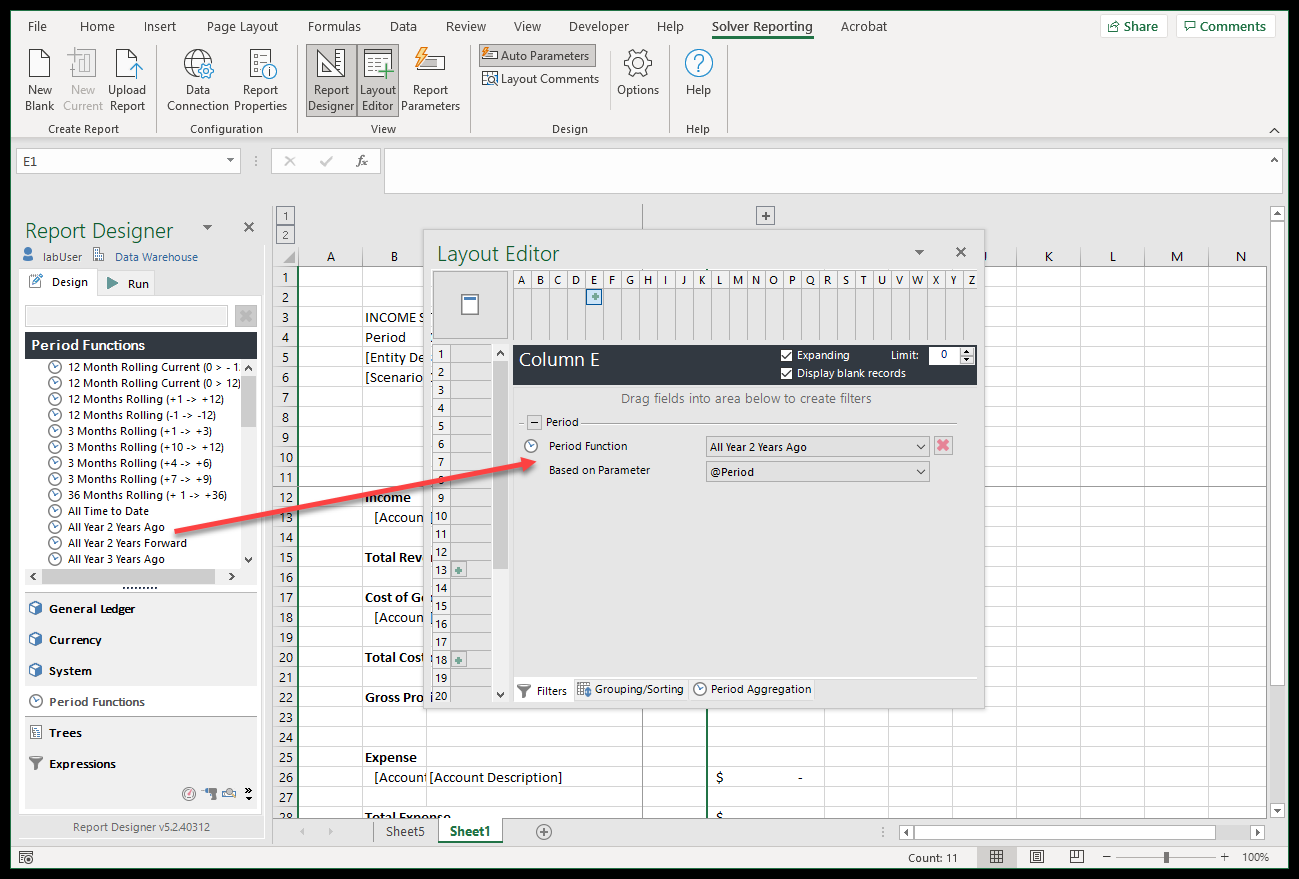Open the Based on Parameter dropdown
1299x879 pixels.
[x=920, y=472]
